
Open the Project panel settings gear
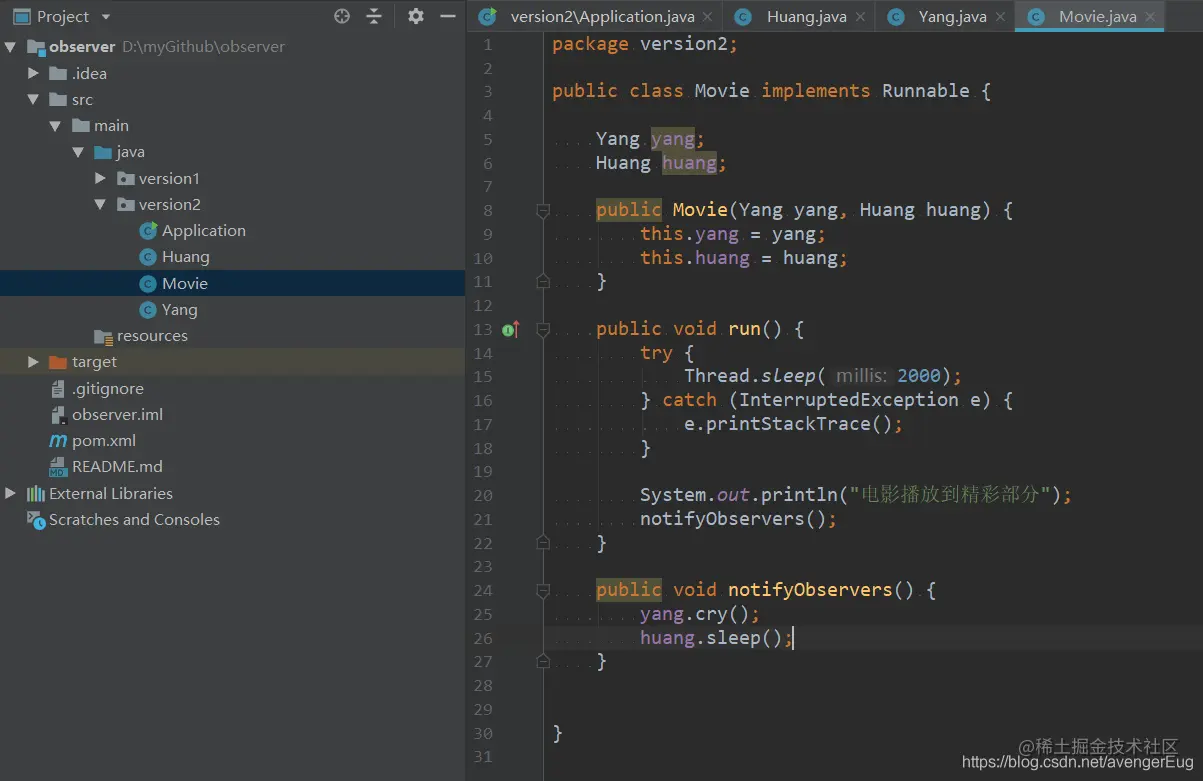pos(416,16)
